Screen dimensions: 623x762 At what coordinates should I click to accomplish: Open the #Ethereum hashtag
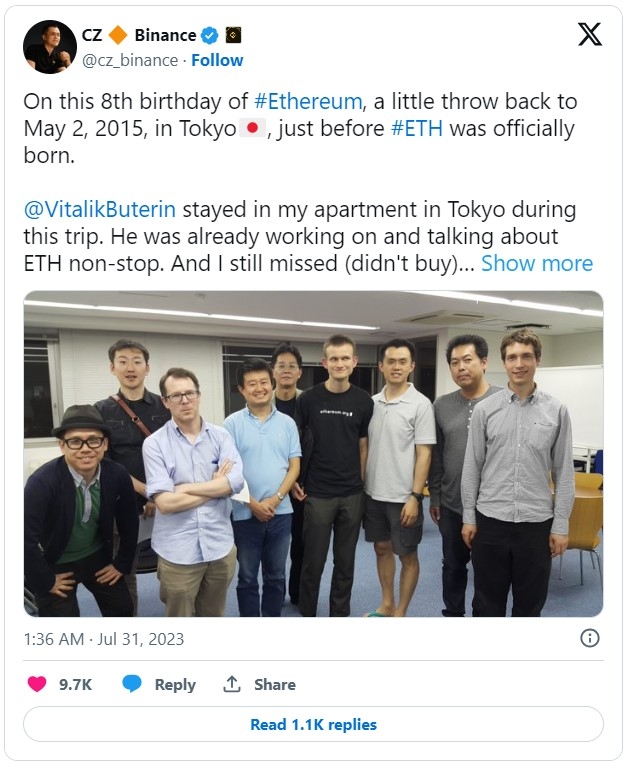pos(308,102)
